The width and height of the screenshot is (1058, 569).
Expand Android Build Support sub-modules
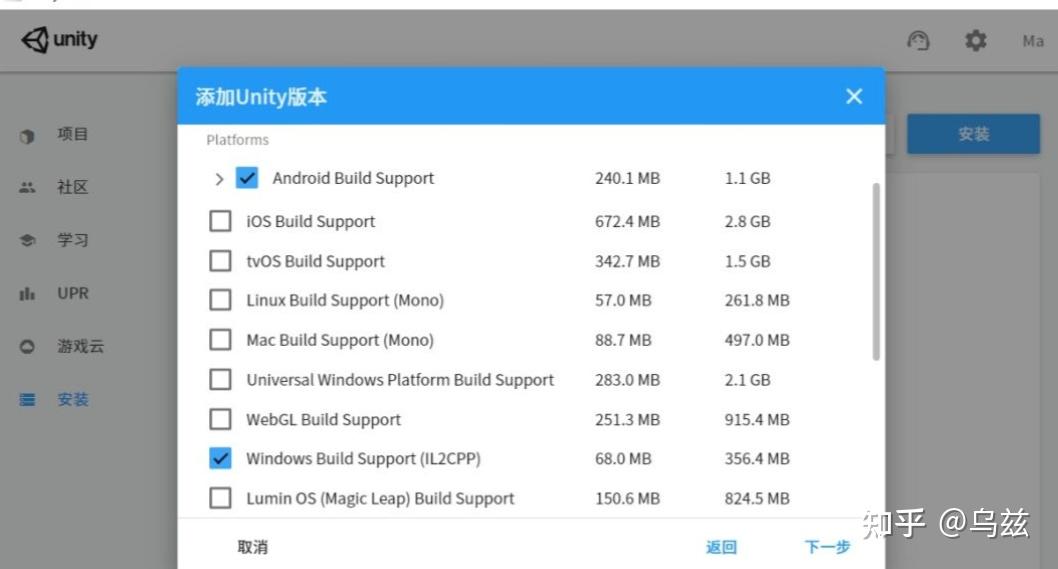tap(219, 179)
